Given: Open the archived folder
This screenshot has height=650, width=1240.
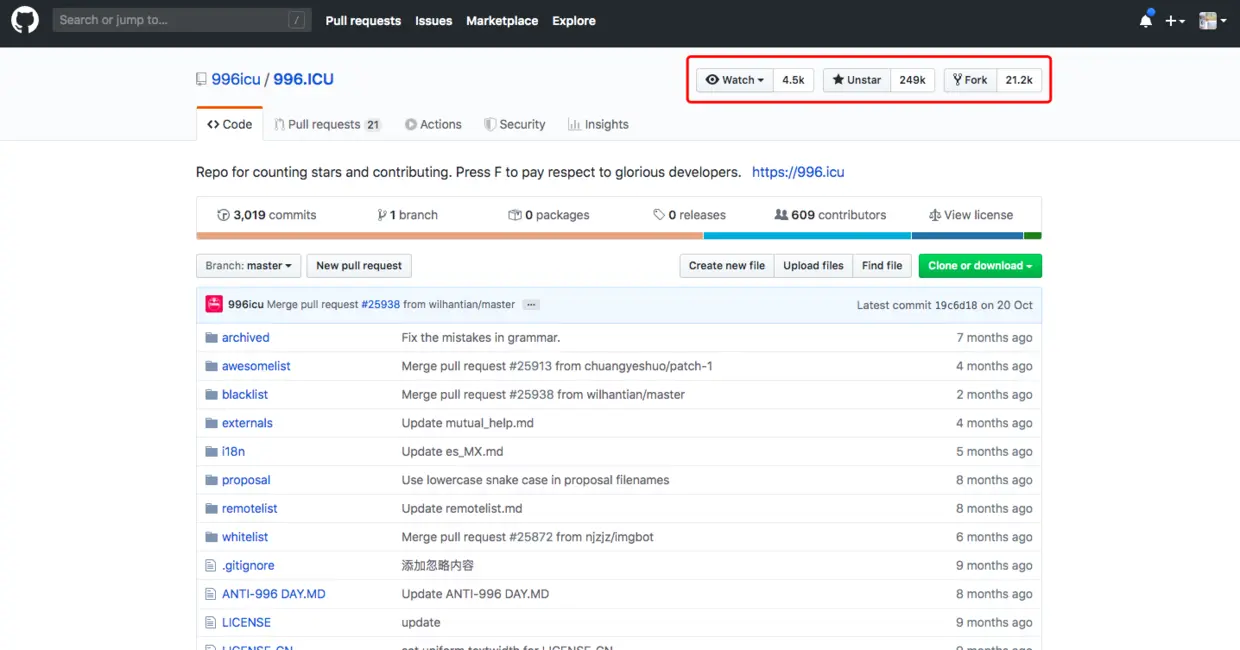Looking at the screenshot, I should coord(246,338).
